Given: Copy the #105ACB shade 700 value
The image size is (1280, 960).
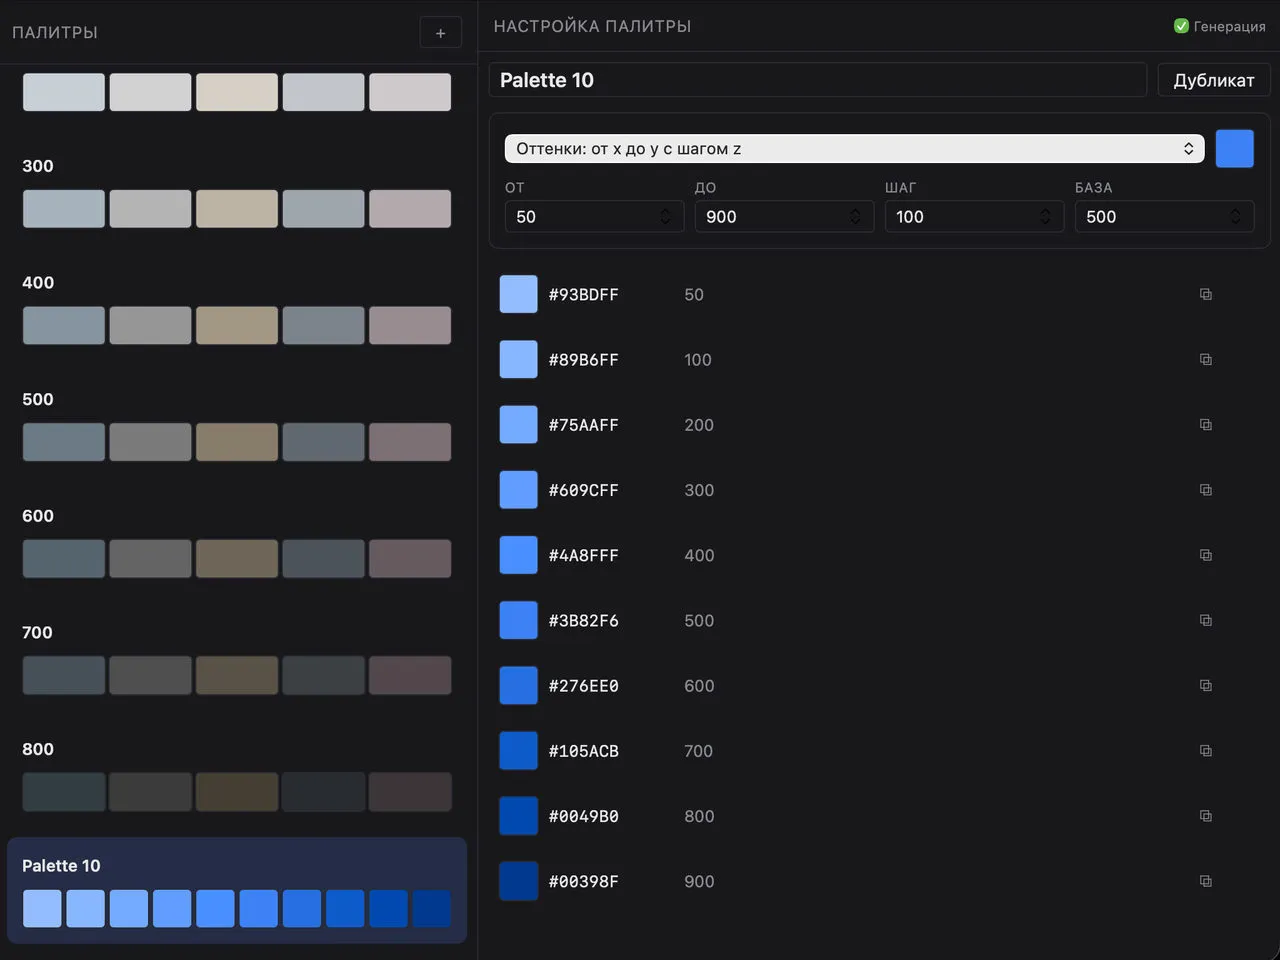Looking at the screenshot, I should tap(1205, 751).
